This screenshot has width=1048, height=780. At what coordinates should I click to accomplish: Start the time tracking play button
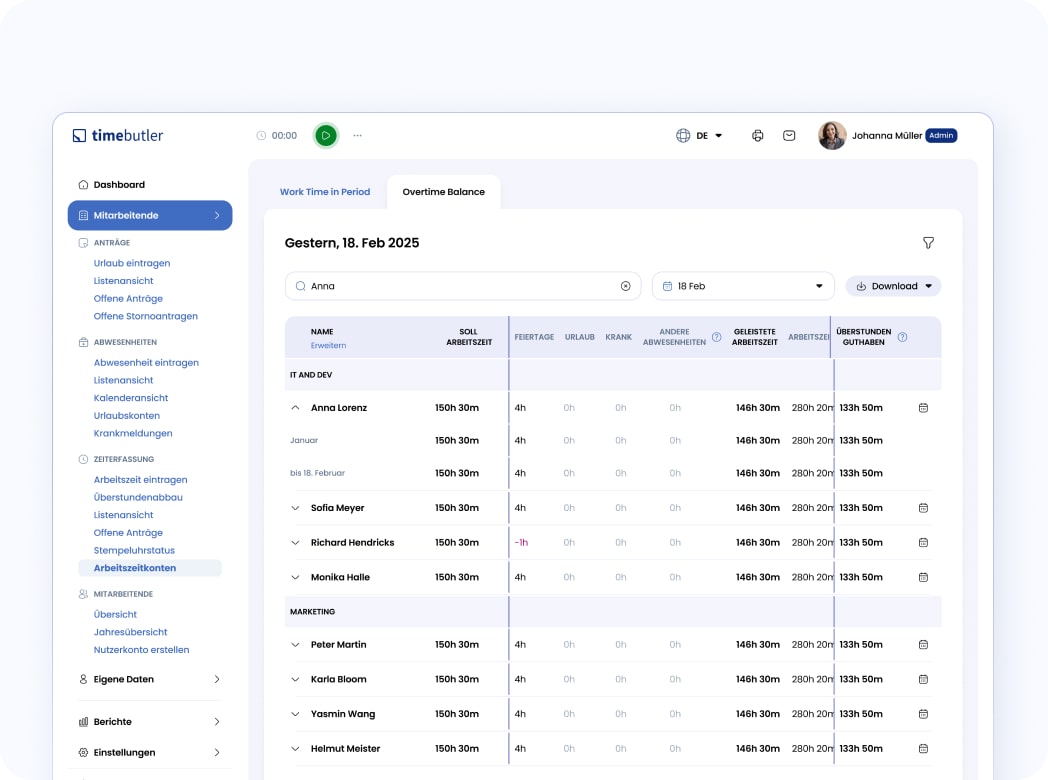click(x=326, y=135)
